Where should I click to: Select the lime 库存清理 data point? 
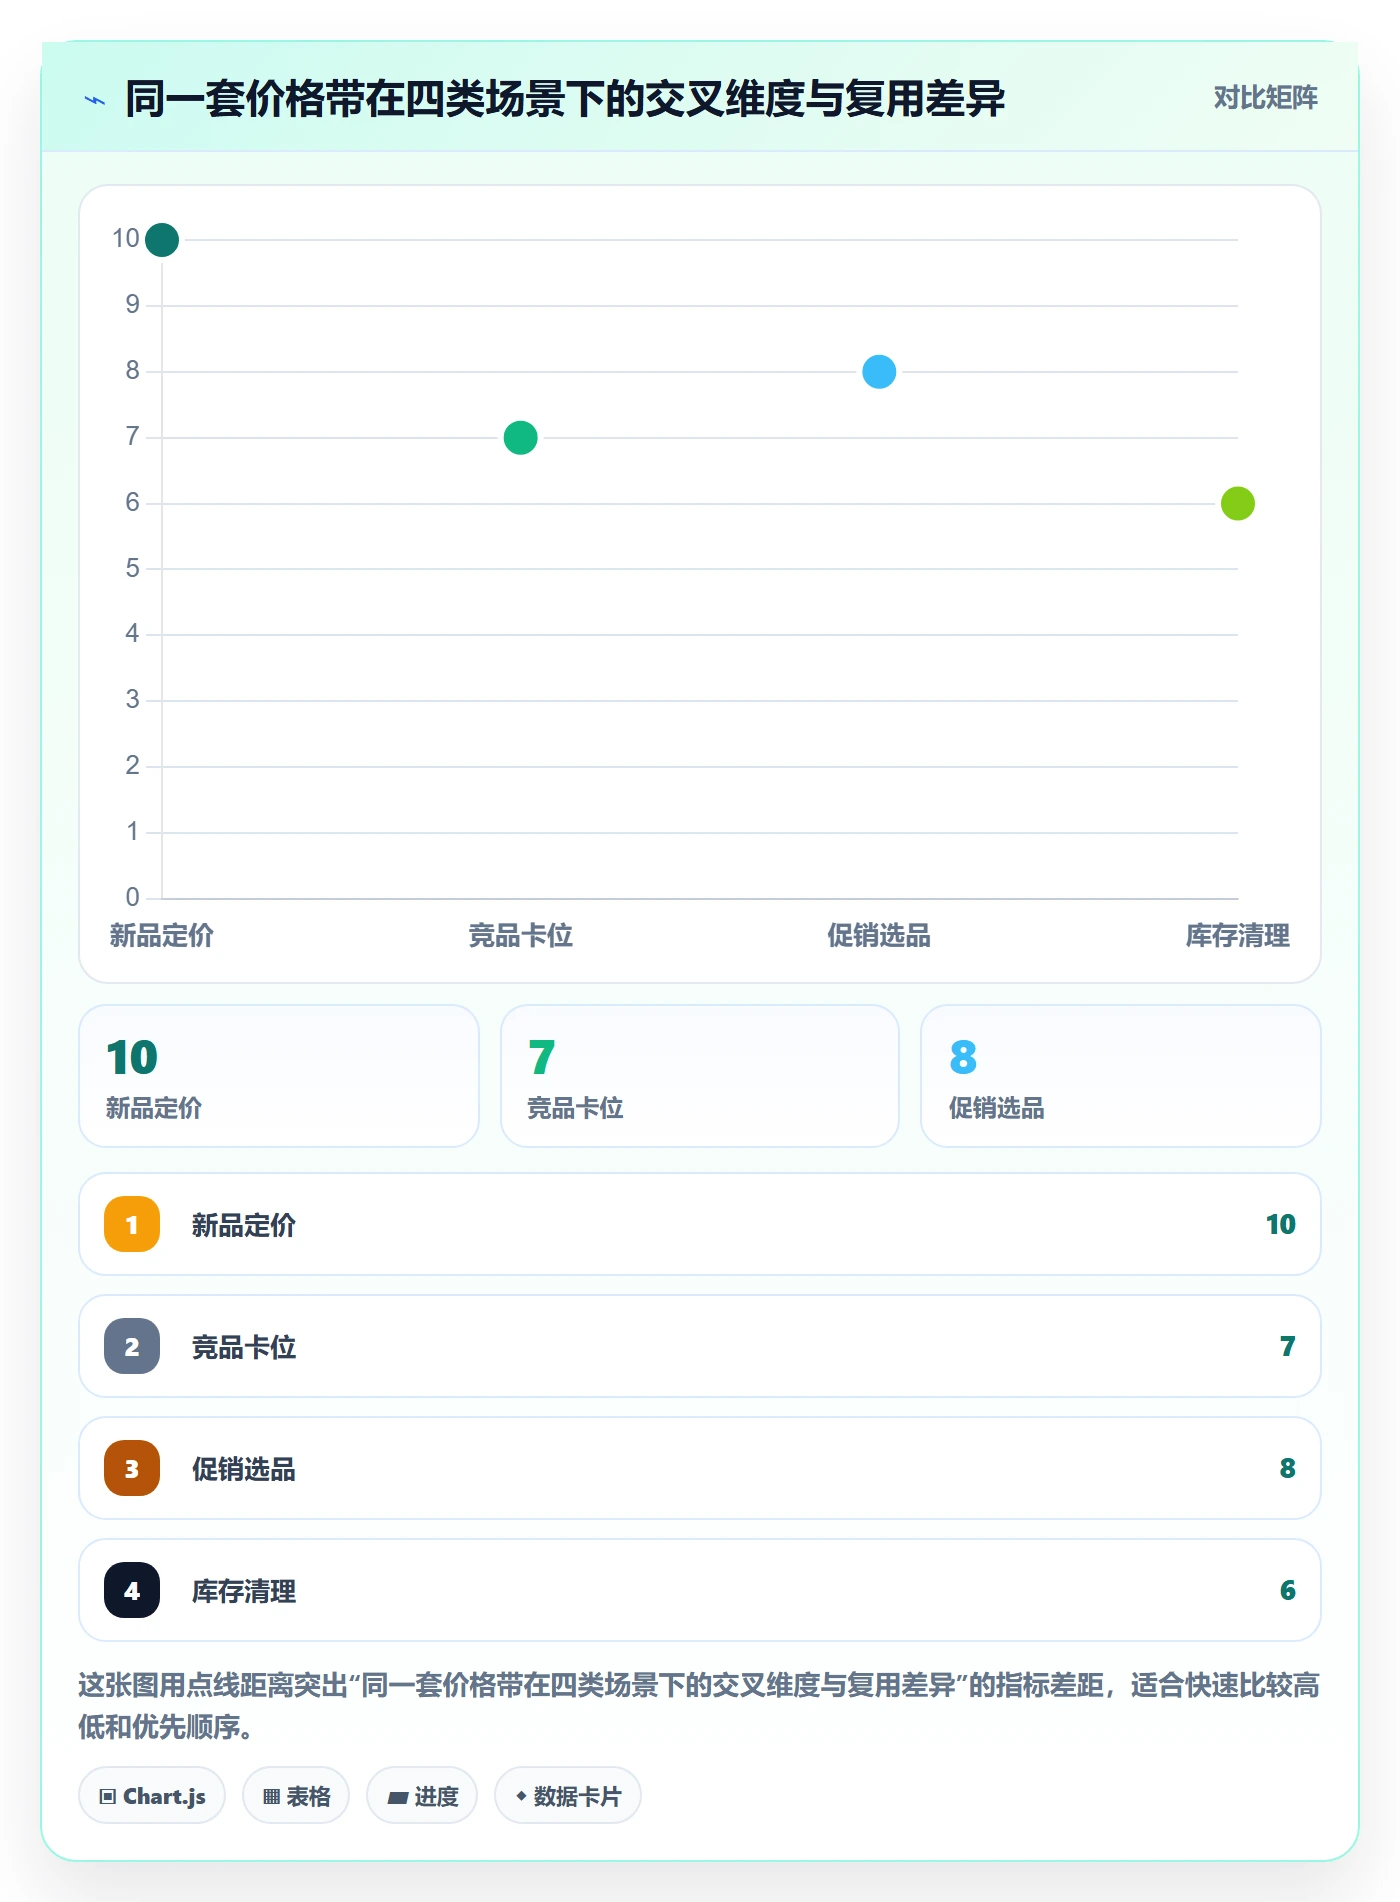point(1238,504)
